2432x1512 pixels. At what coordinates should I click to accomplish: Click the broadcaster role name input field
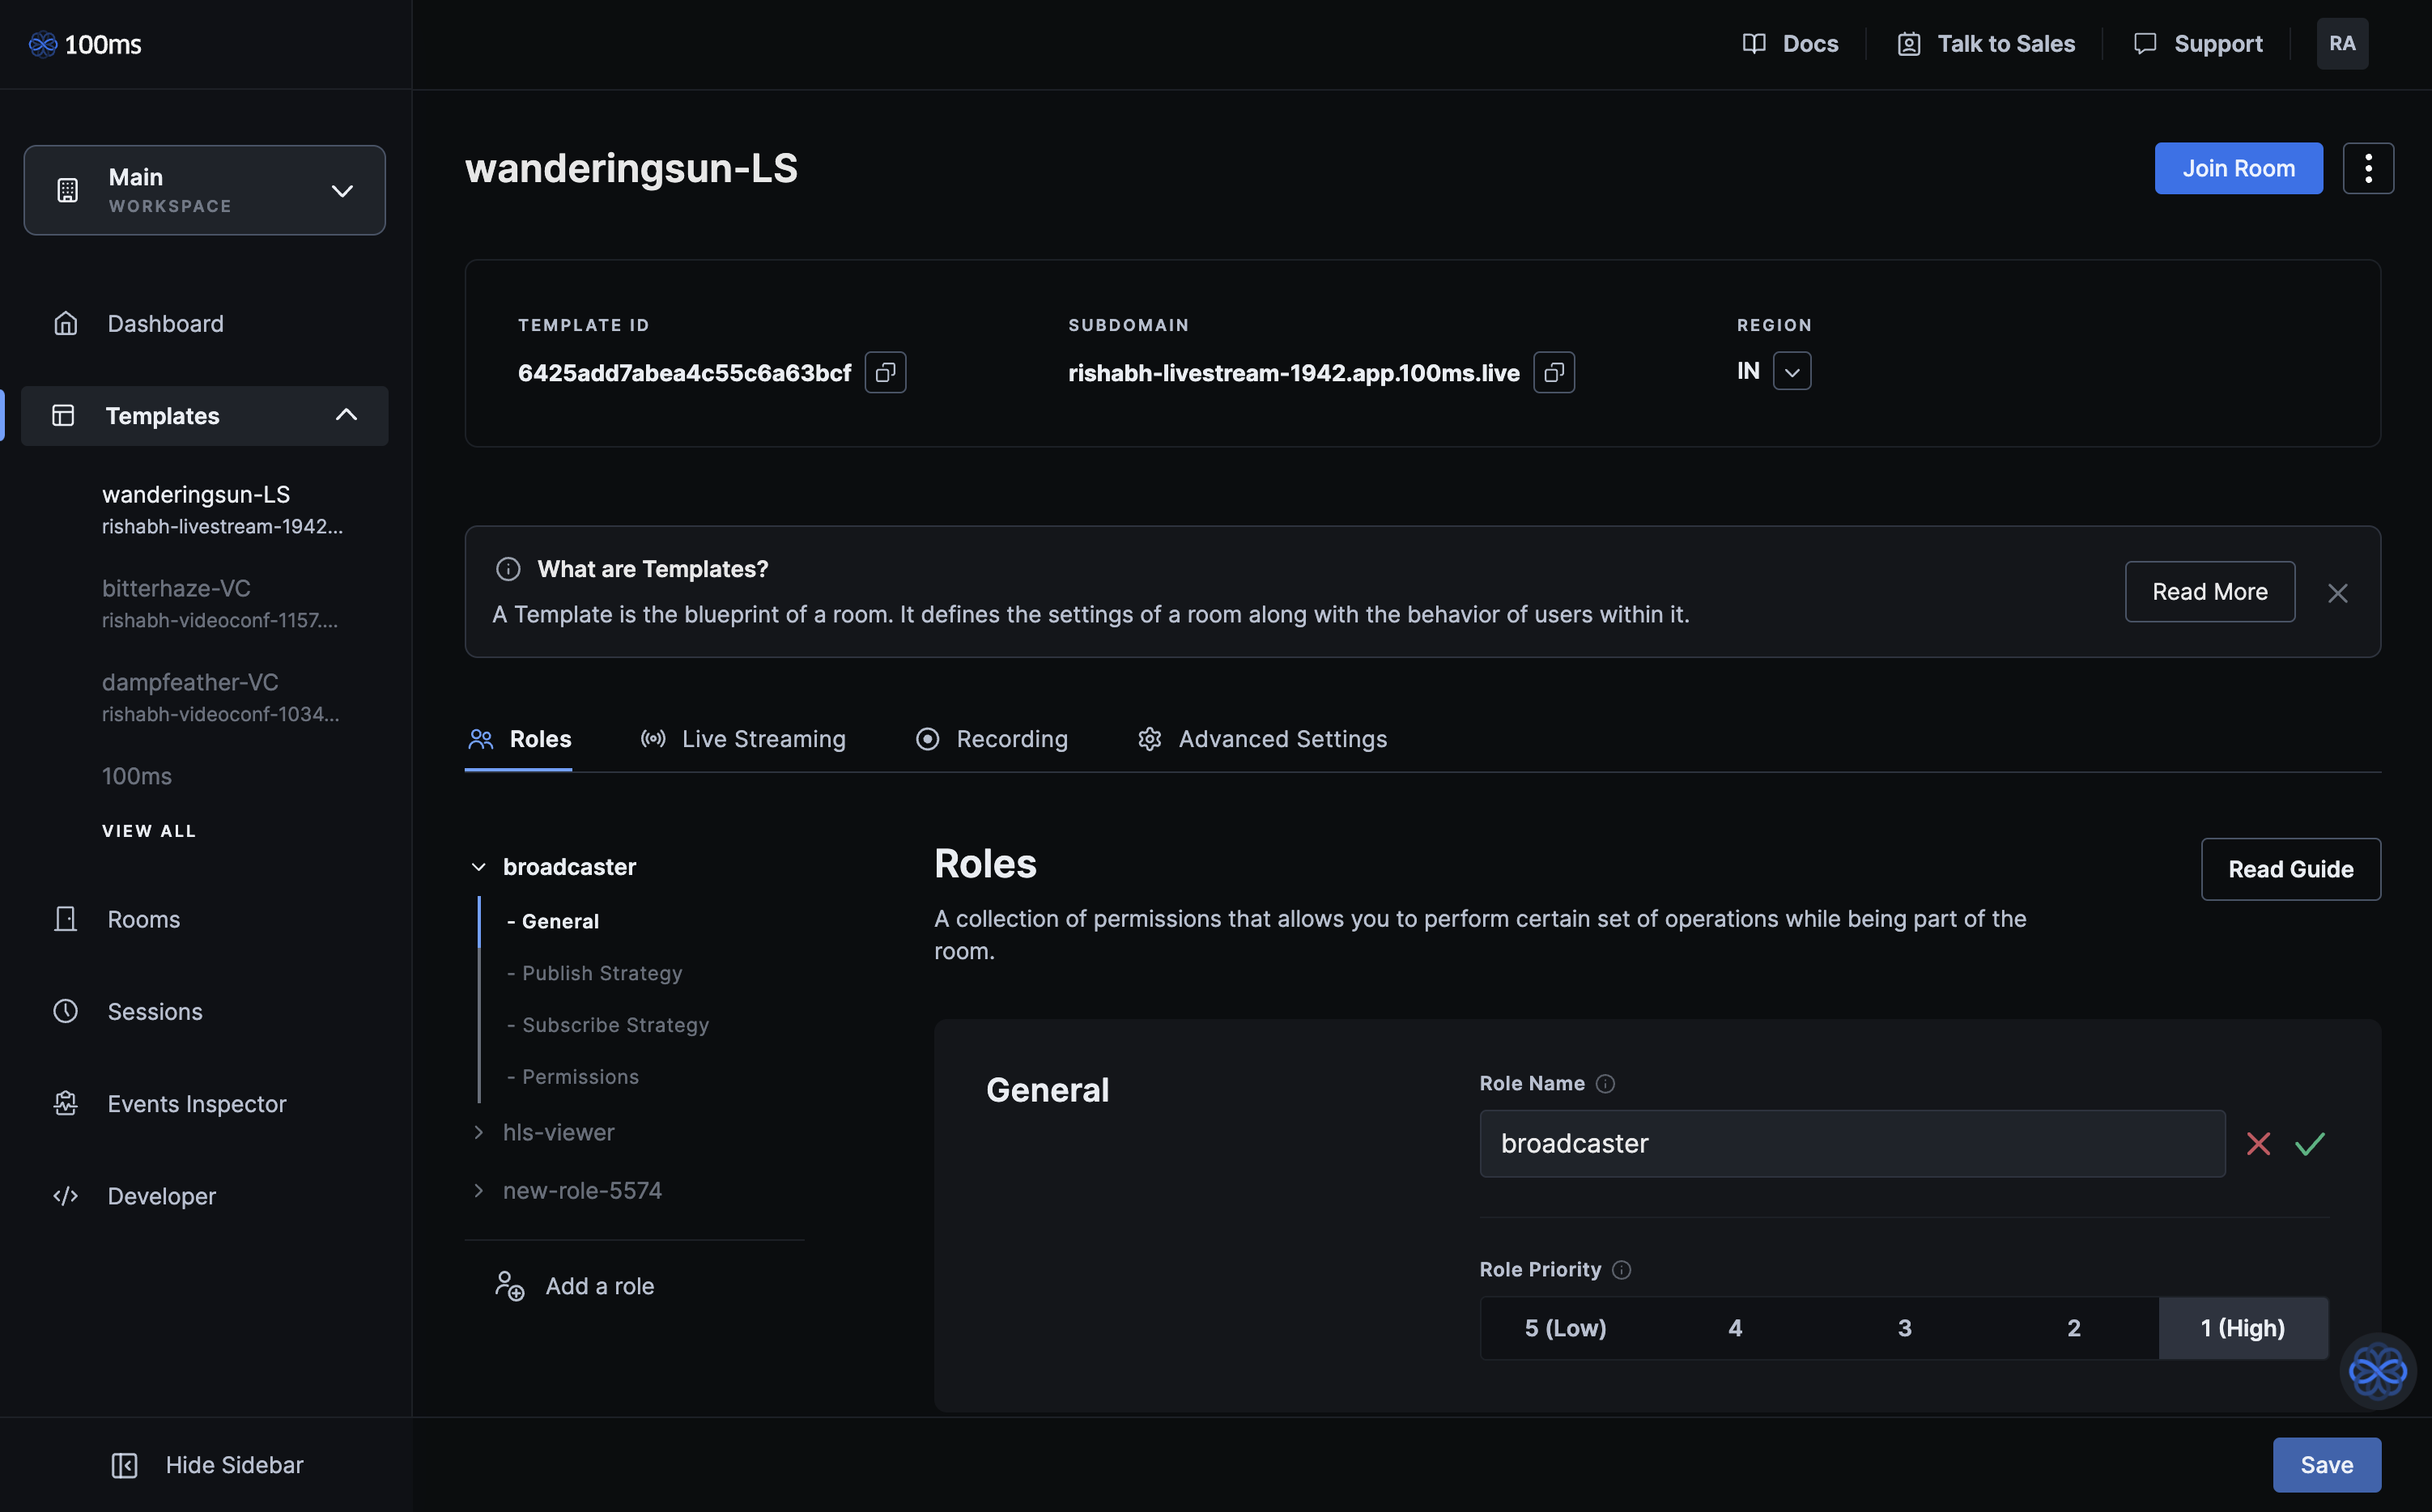click(1851, 1143)
